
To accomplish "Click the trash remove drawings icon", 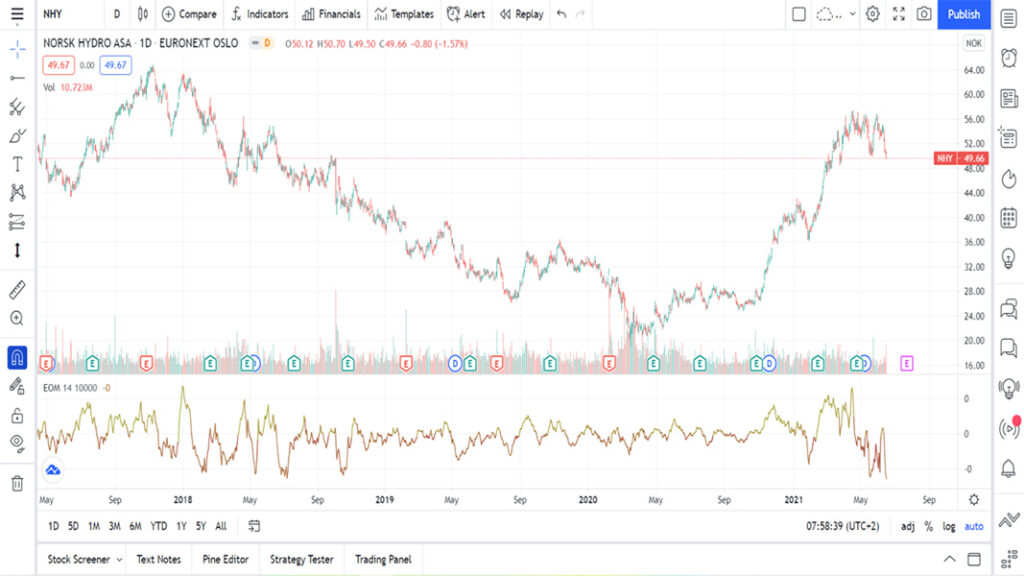I will point(17,483).
